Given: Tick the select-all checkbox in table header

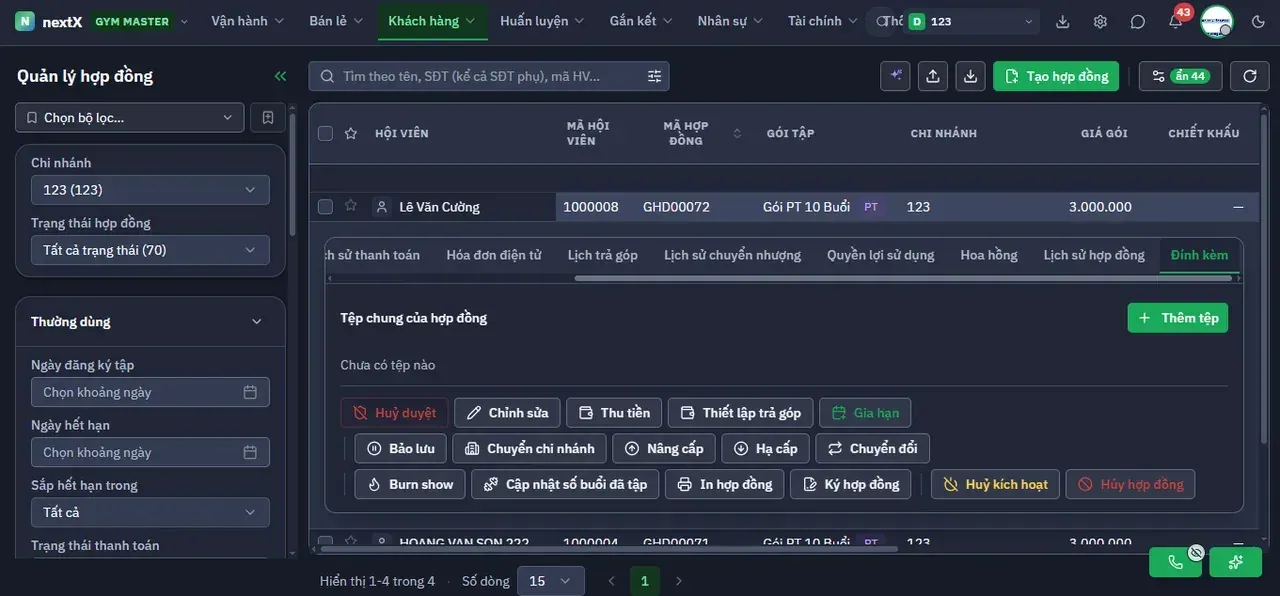Looking at the screenshot, I should click(x=325, y=133).
